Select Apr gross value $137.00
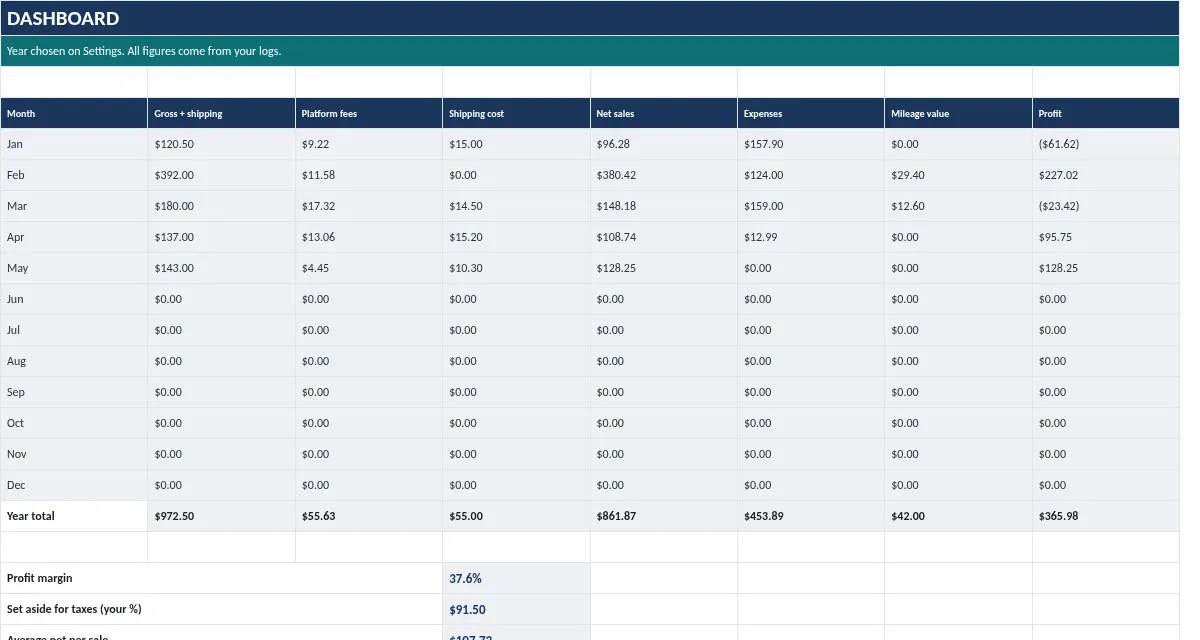The height and width of the screenshot is (640, 1200). [x=221, y=237]
